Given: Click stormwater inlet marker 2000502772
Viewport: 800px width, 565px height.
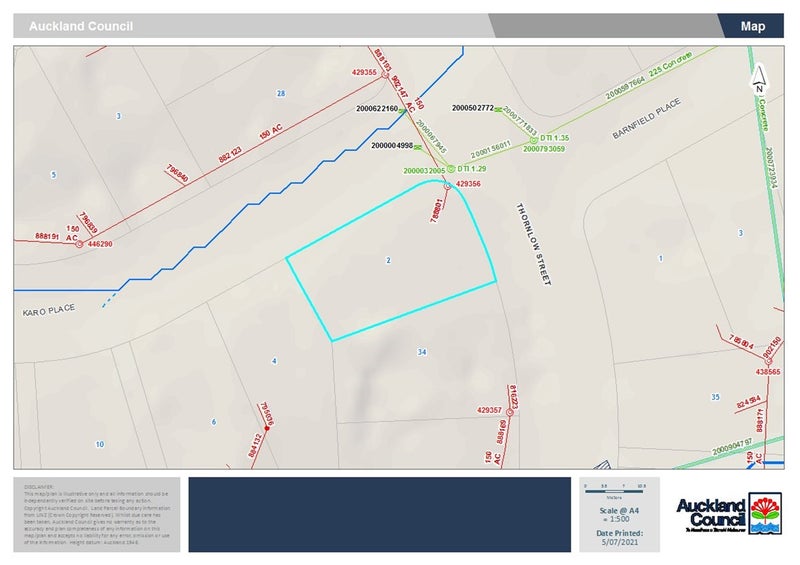Looking at the screenshot, I should coord(500,108).
